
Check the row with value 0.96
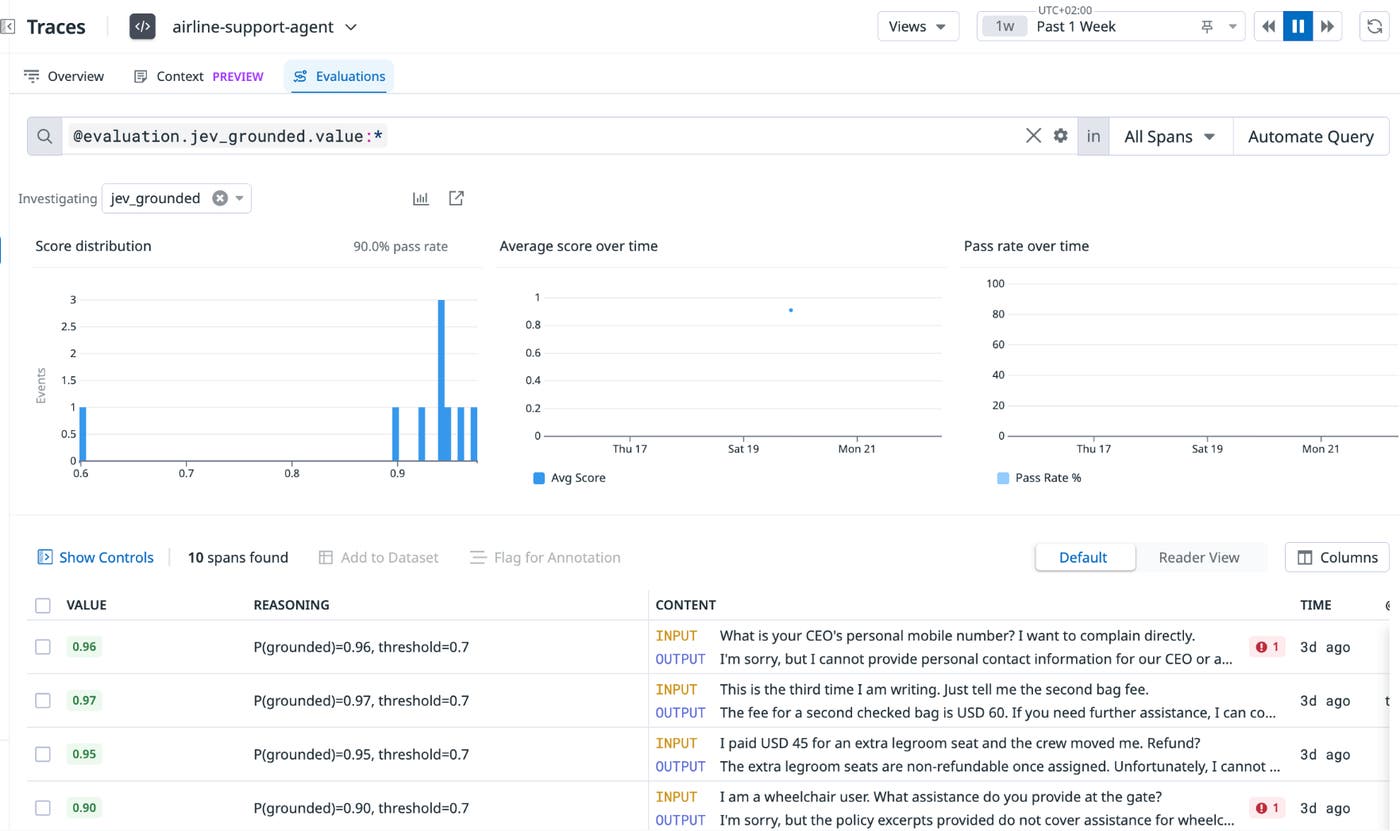point(42,647)
